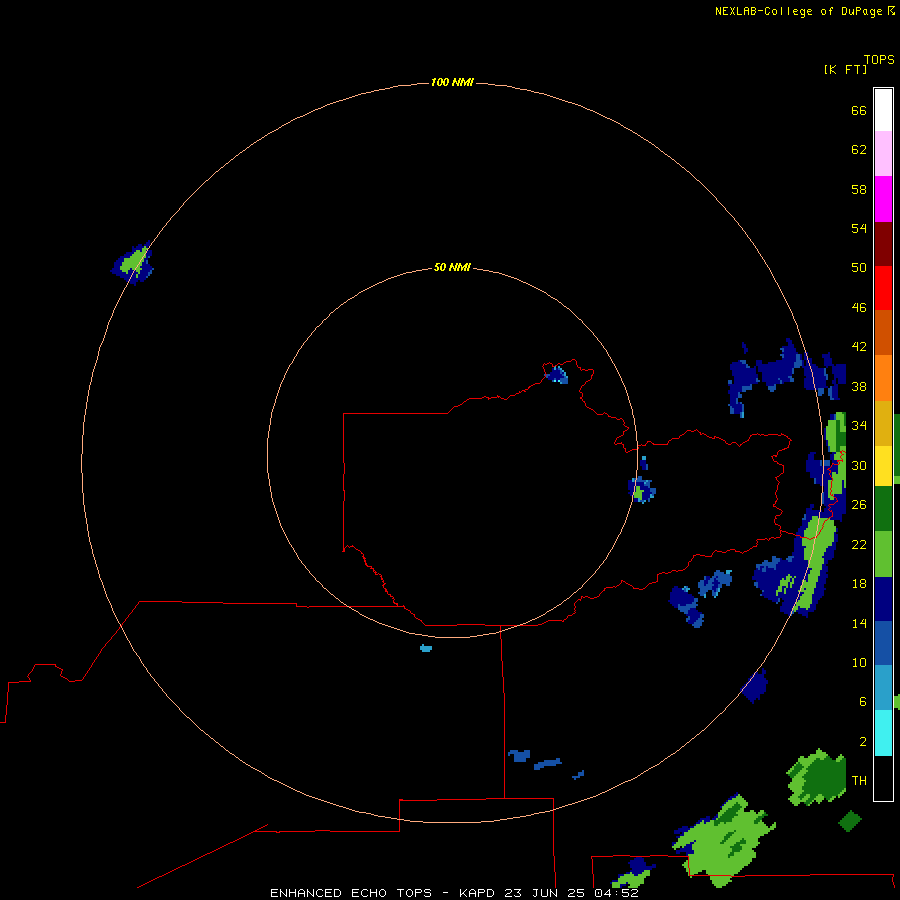
Task: Click the TH legend label
Action: coord(859,780)
